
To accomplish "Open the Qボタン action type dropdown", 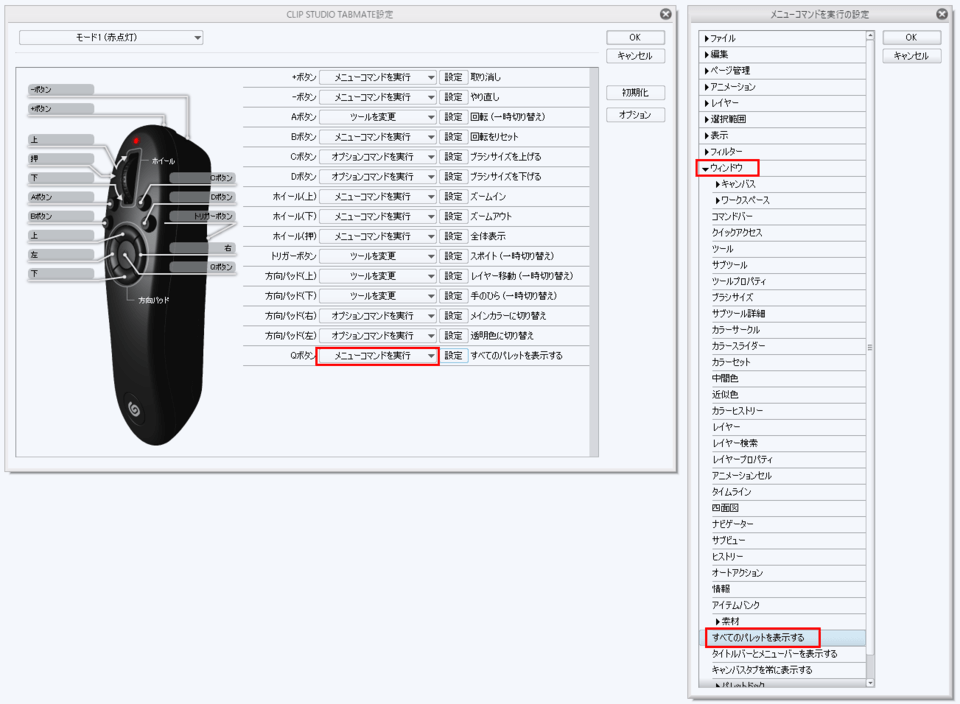I will [x=378, y=356].
